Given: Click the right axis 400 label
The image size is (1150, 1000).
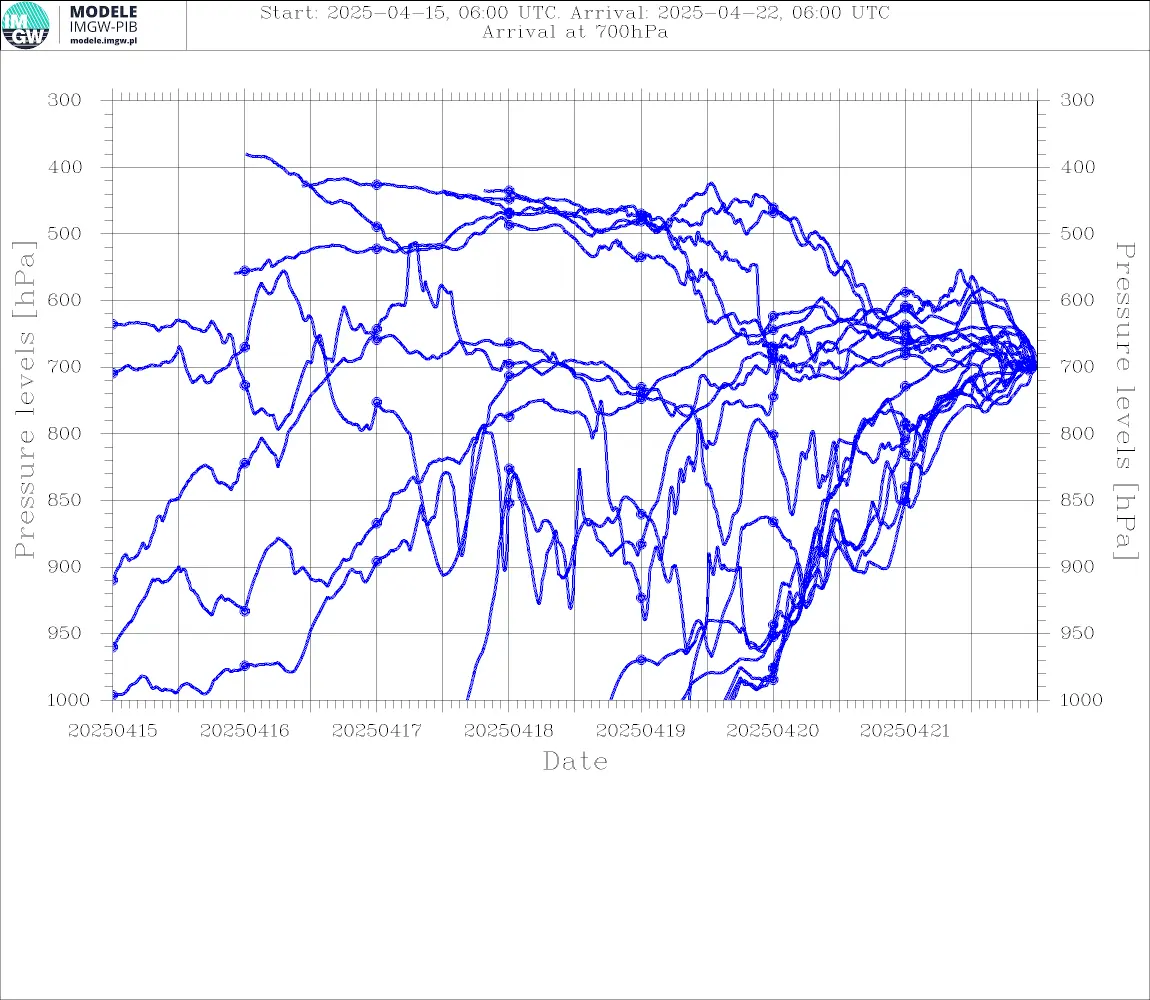Looking at the screenshot, I should point(1077,167).
